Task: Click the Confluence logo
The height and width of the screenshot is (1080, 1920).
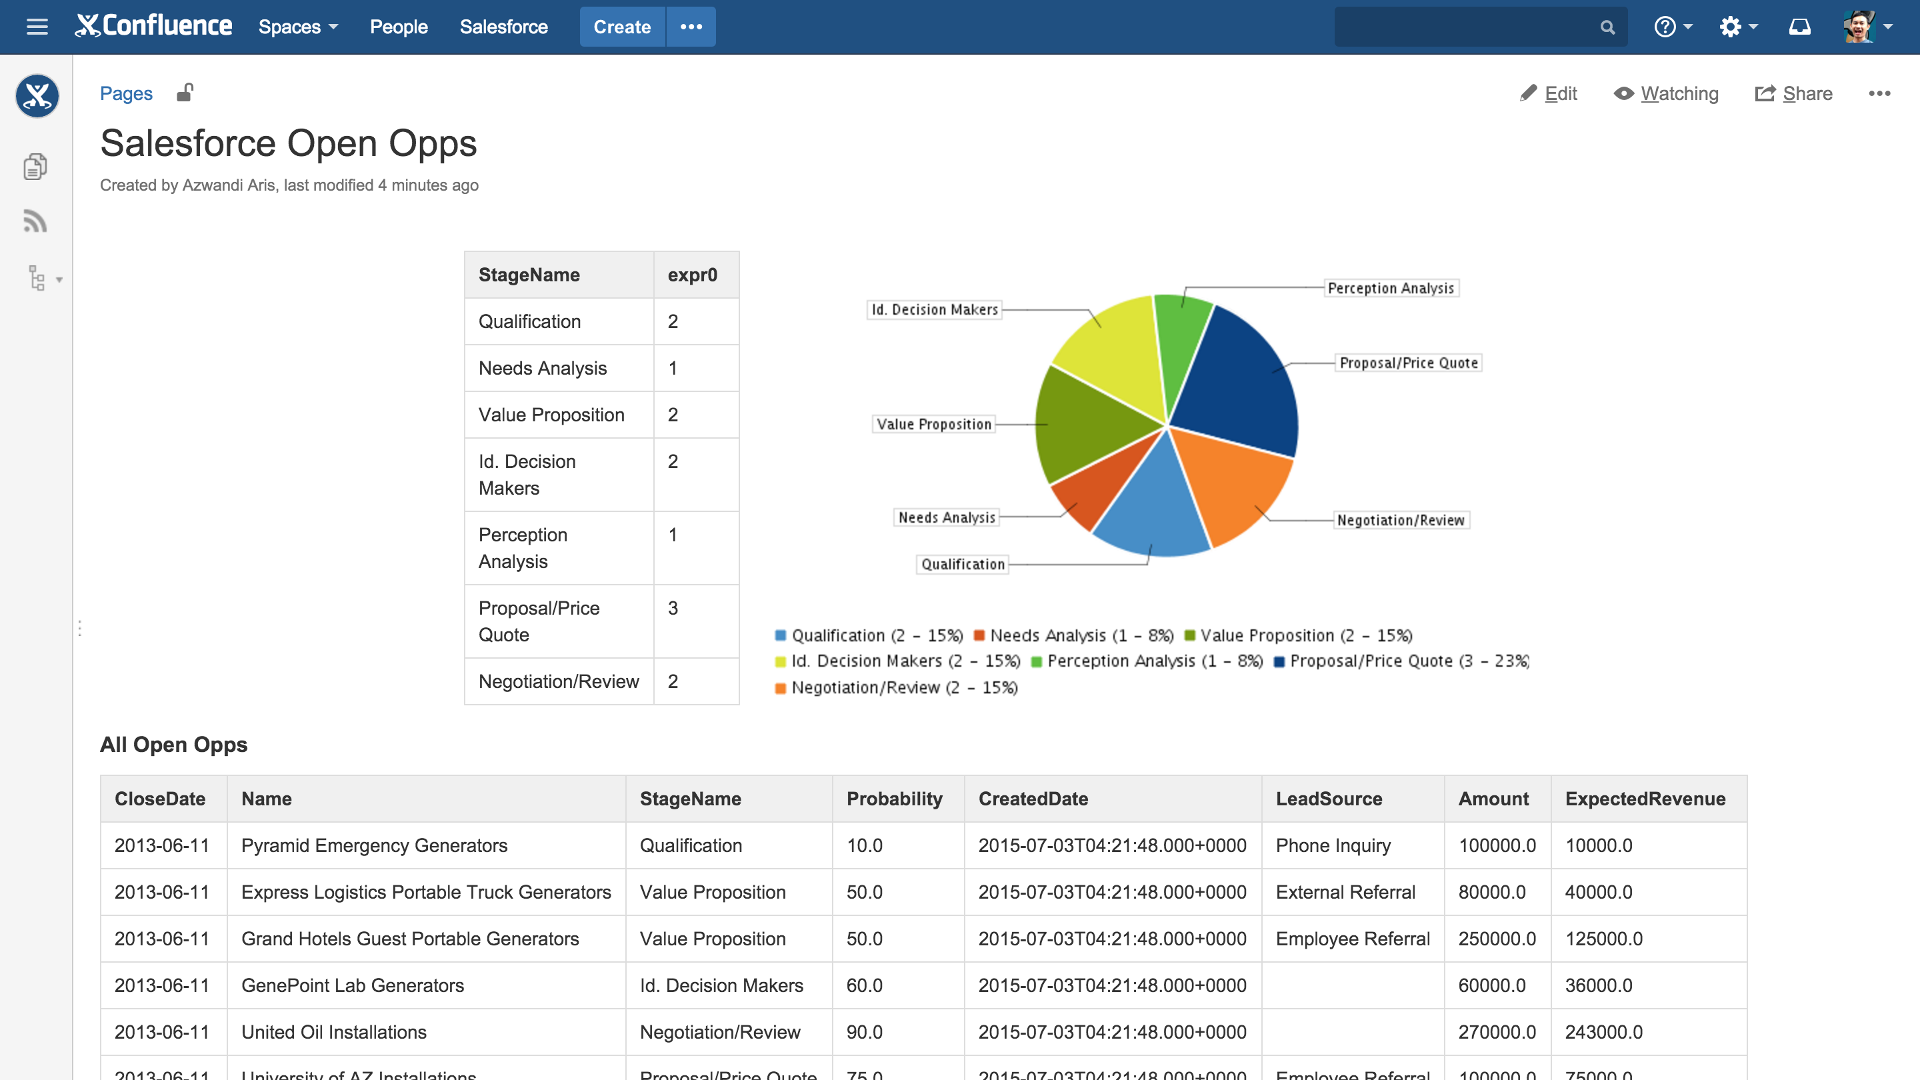Action: pyautogui.click(x=154, y=27)
